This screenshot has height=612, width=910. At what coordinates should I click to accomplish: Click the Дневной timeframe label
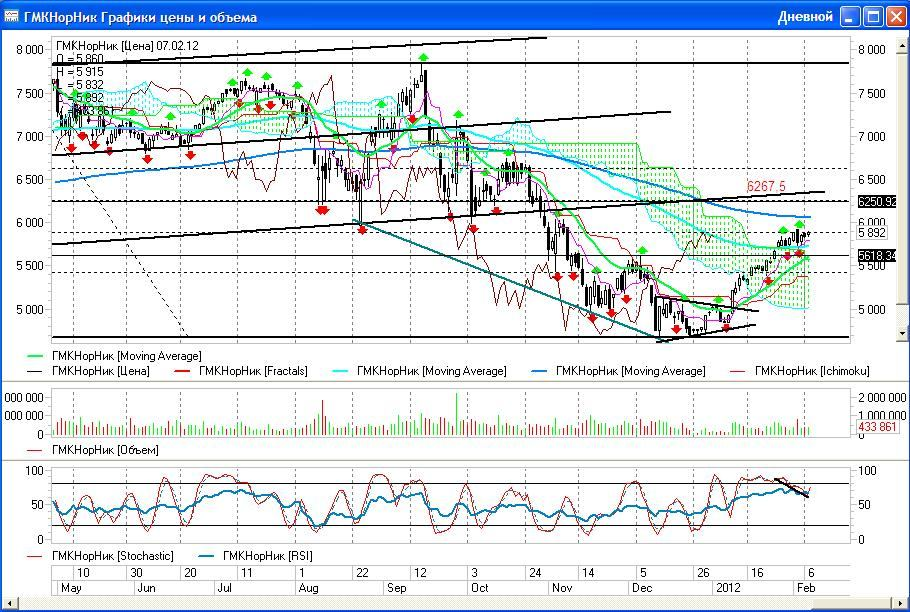pos(805,17)
